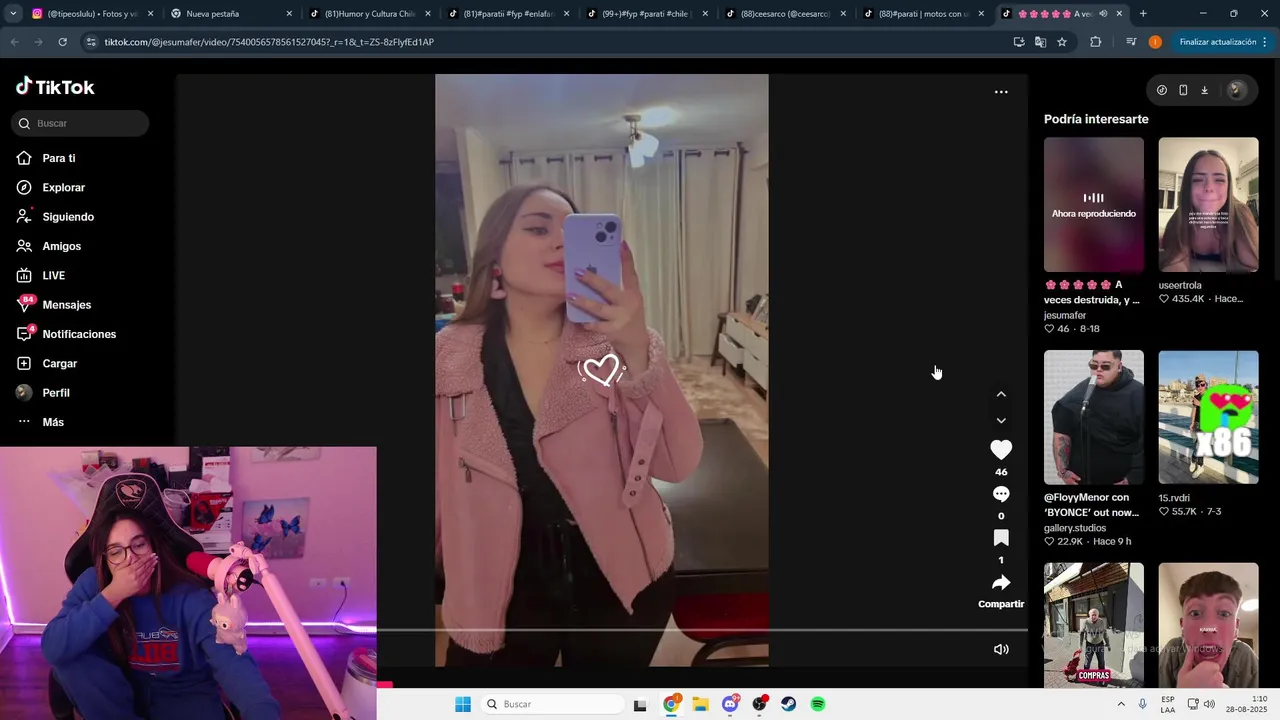Open the Chrome profile avatar
Screen dimensions: 1280x720
tap(1155, 42)
